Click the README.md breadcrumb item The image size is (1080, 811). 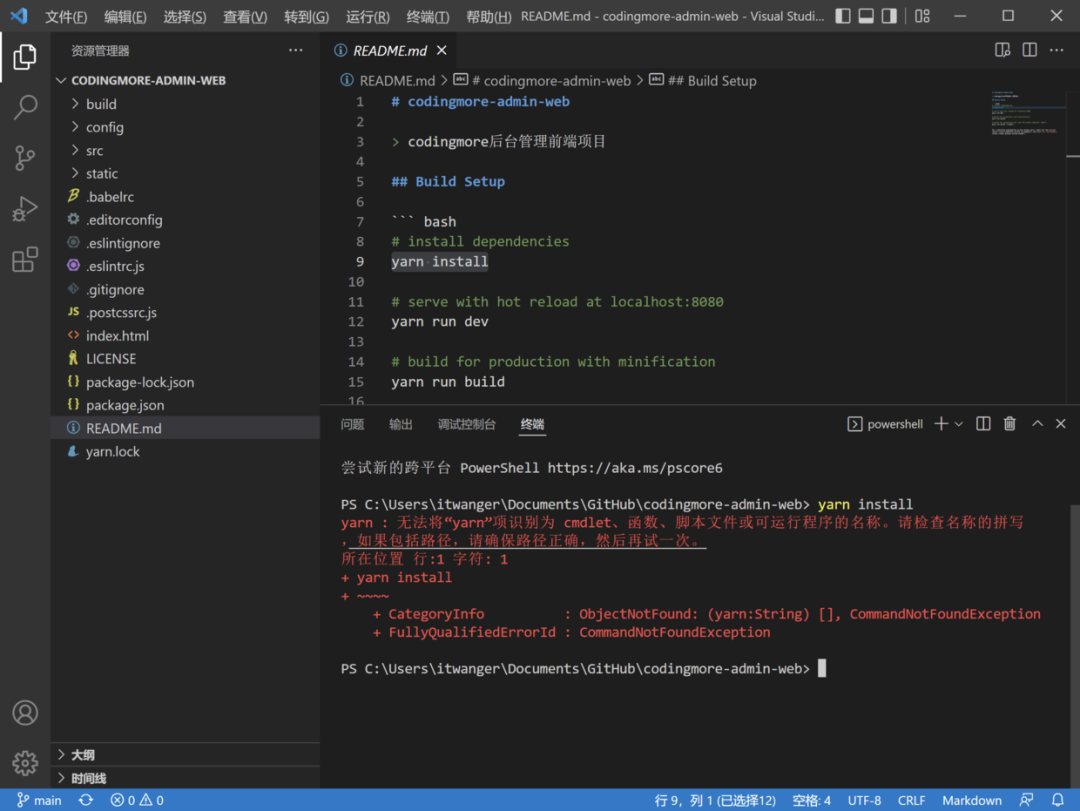click(x=388, y=81)
